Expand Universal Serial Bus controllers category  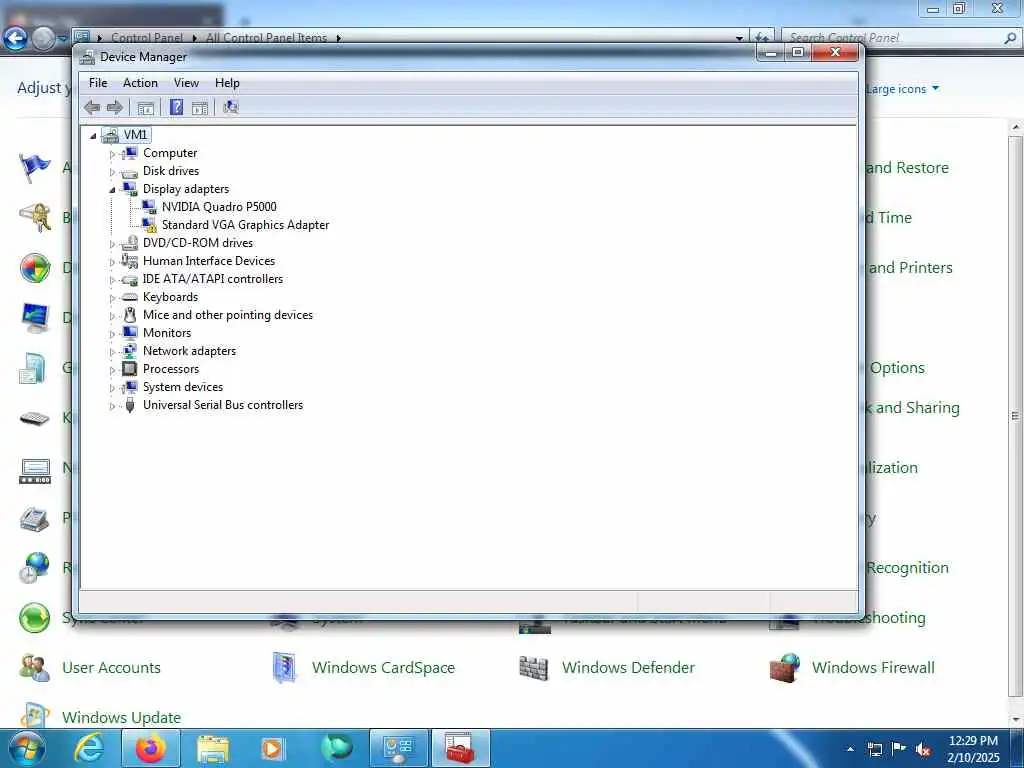pyautogui.click(x=112, y=406)
